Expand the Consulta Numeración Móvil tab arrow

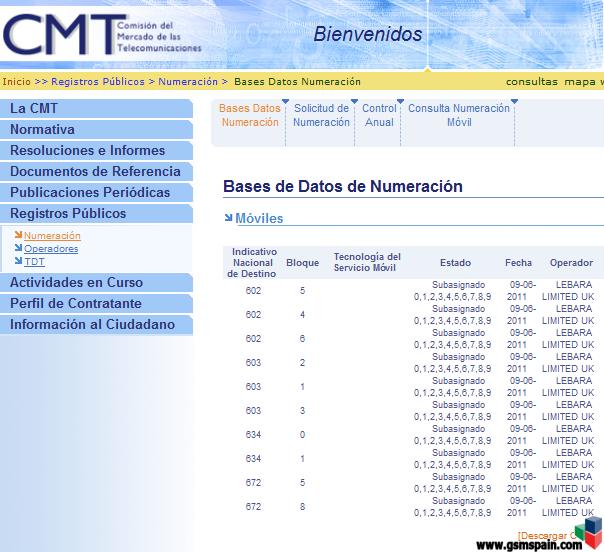(x=514, y=101)
